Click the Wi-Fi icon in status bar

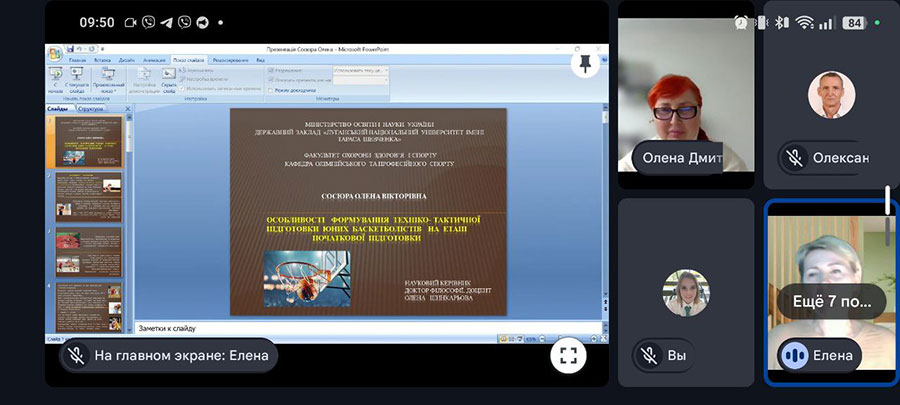805,22
